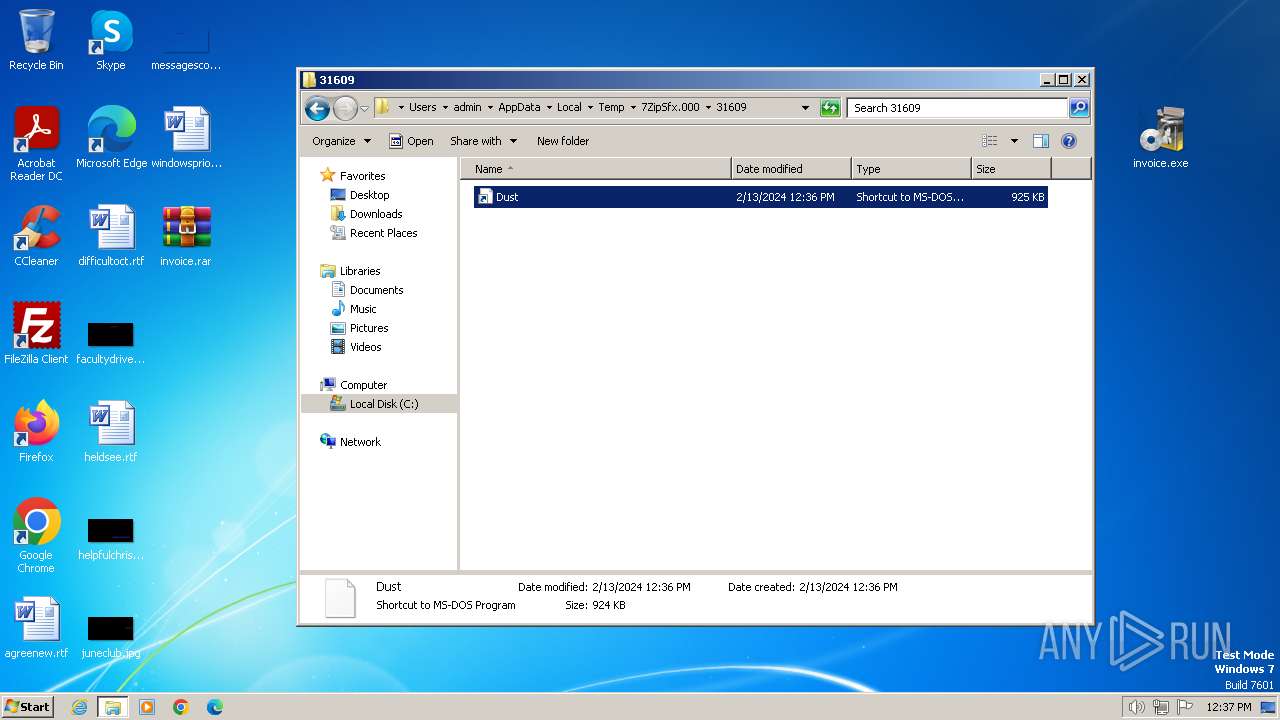
Task: Open Documents library in the sidebar
Action: coord(376,290)
